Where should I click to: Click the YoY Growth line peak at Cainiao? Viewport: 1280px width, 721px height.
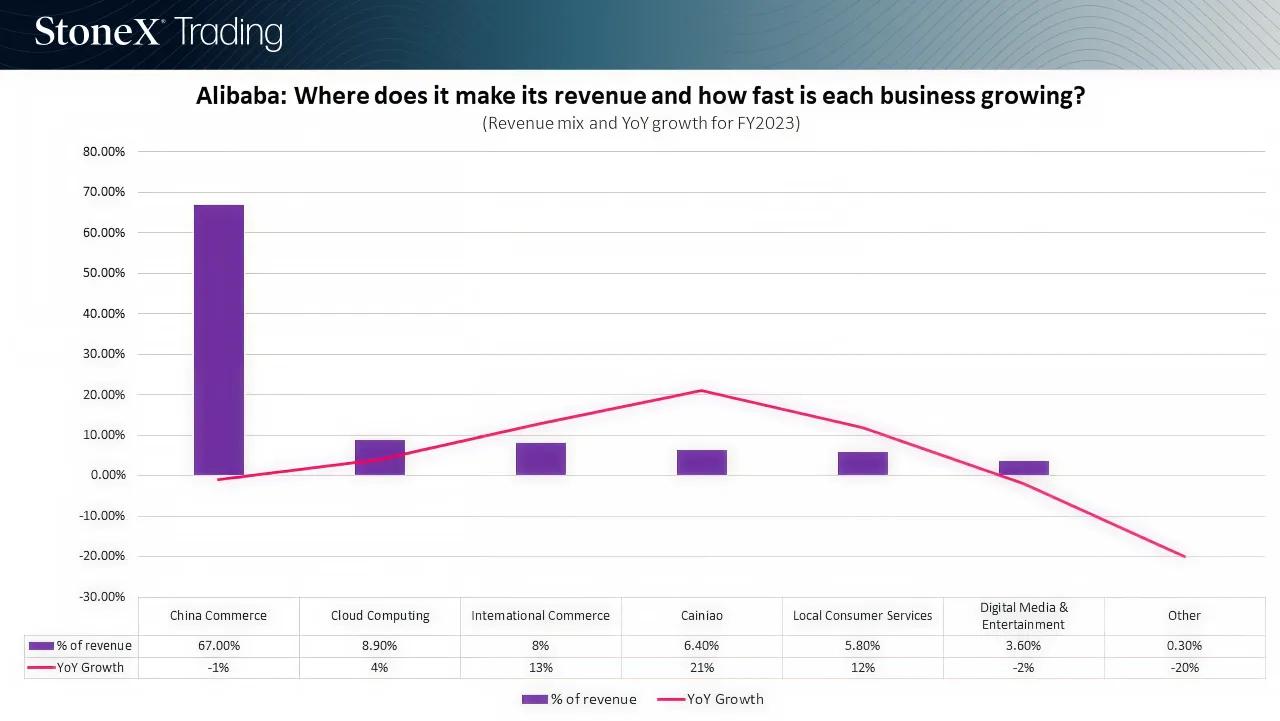point(702,390)
